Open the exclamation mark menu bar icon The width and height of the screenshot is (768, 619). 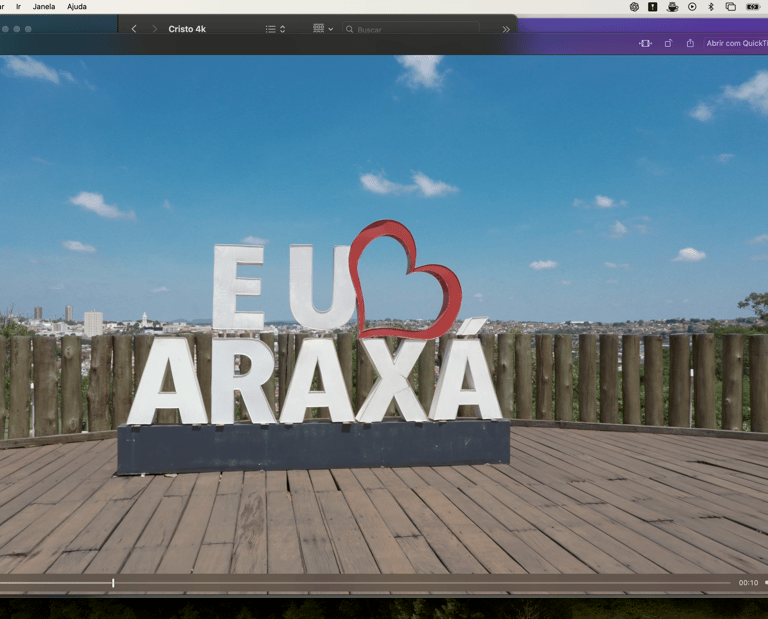pyautogui.click(x=653, y=6)
